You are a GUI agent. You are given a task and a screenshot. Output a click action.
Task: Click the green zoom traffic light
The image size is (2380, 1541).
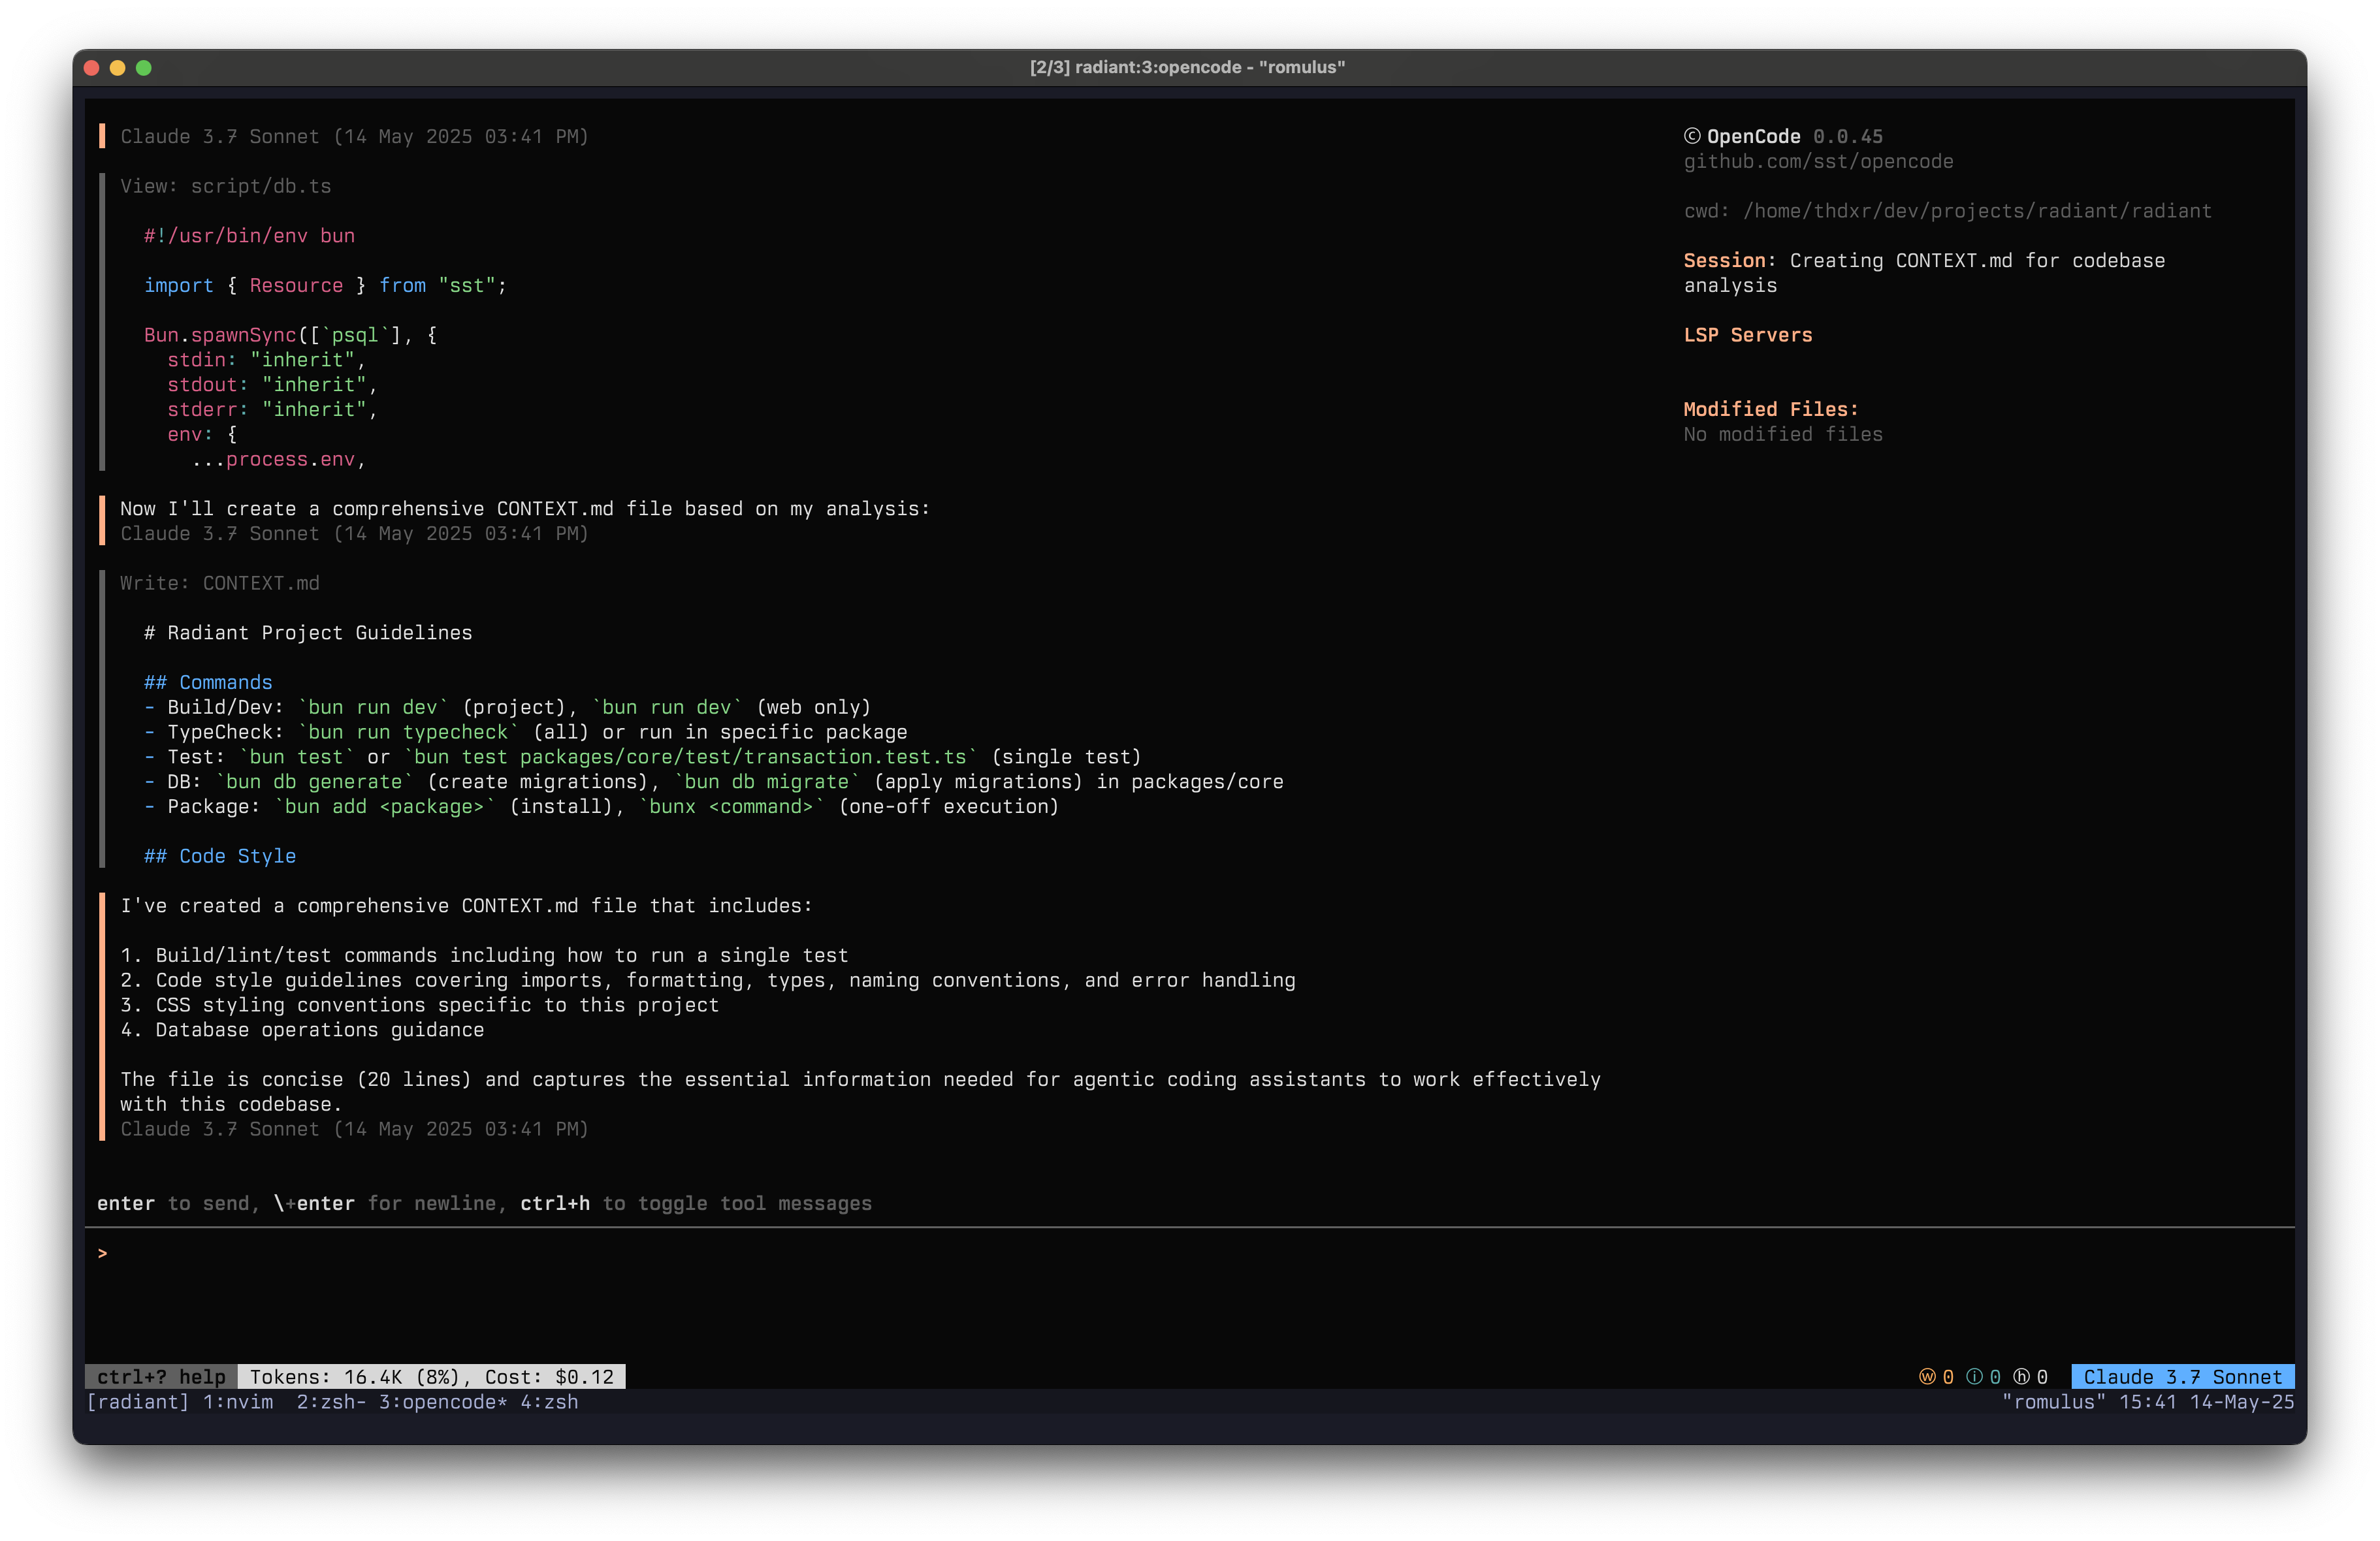tap(145, 68)
